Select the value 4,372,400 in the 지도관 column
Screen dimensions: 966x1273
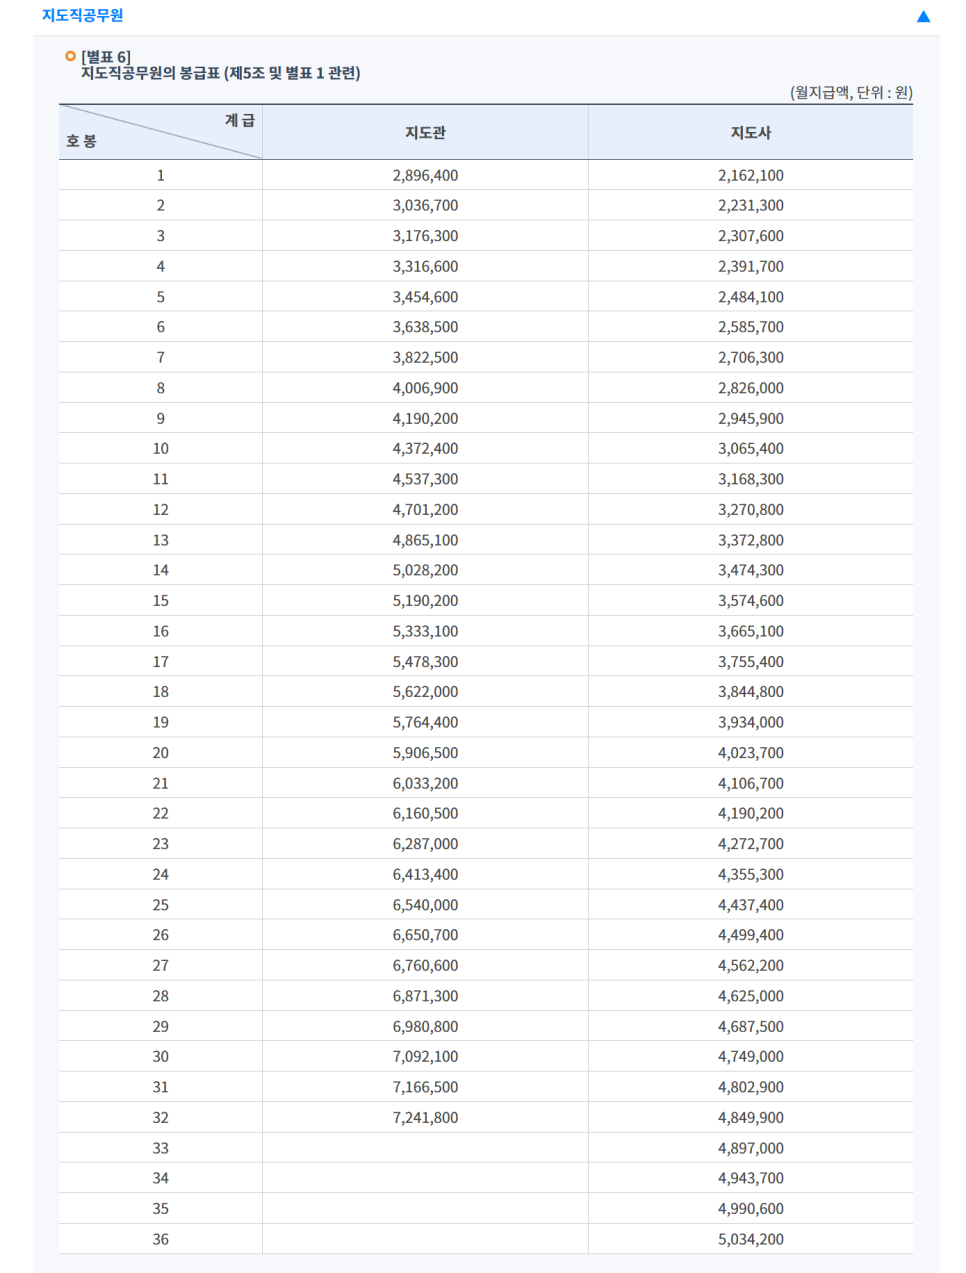[x=425, y=449]
